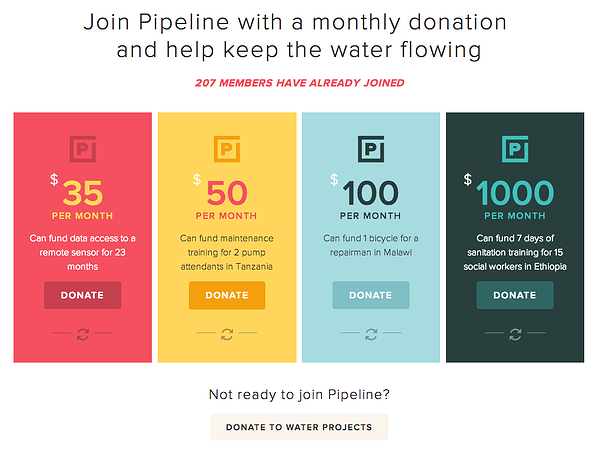Donate $1000 per month
The height and width of the screenshot is (455, 599).
click(x=515, y=295)
